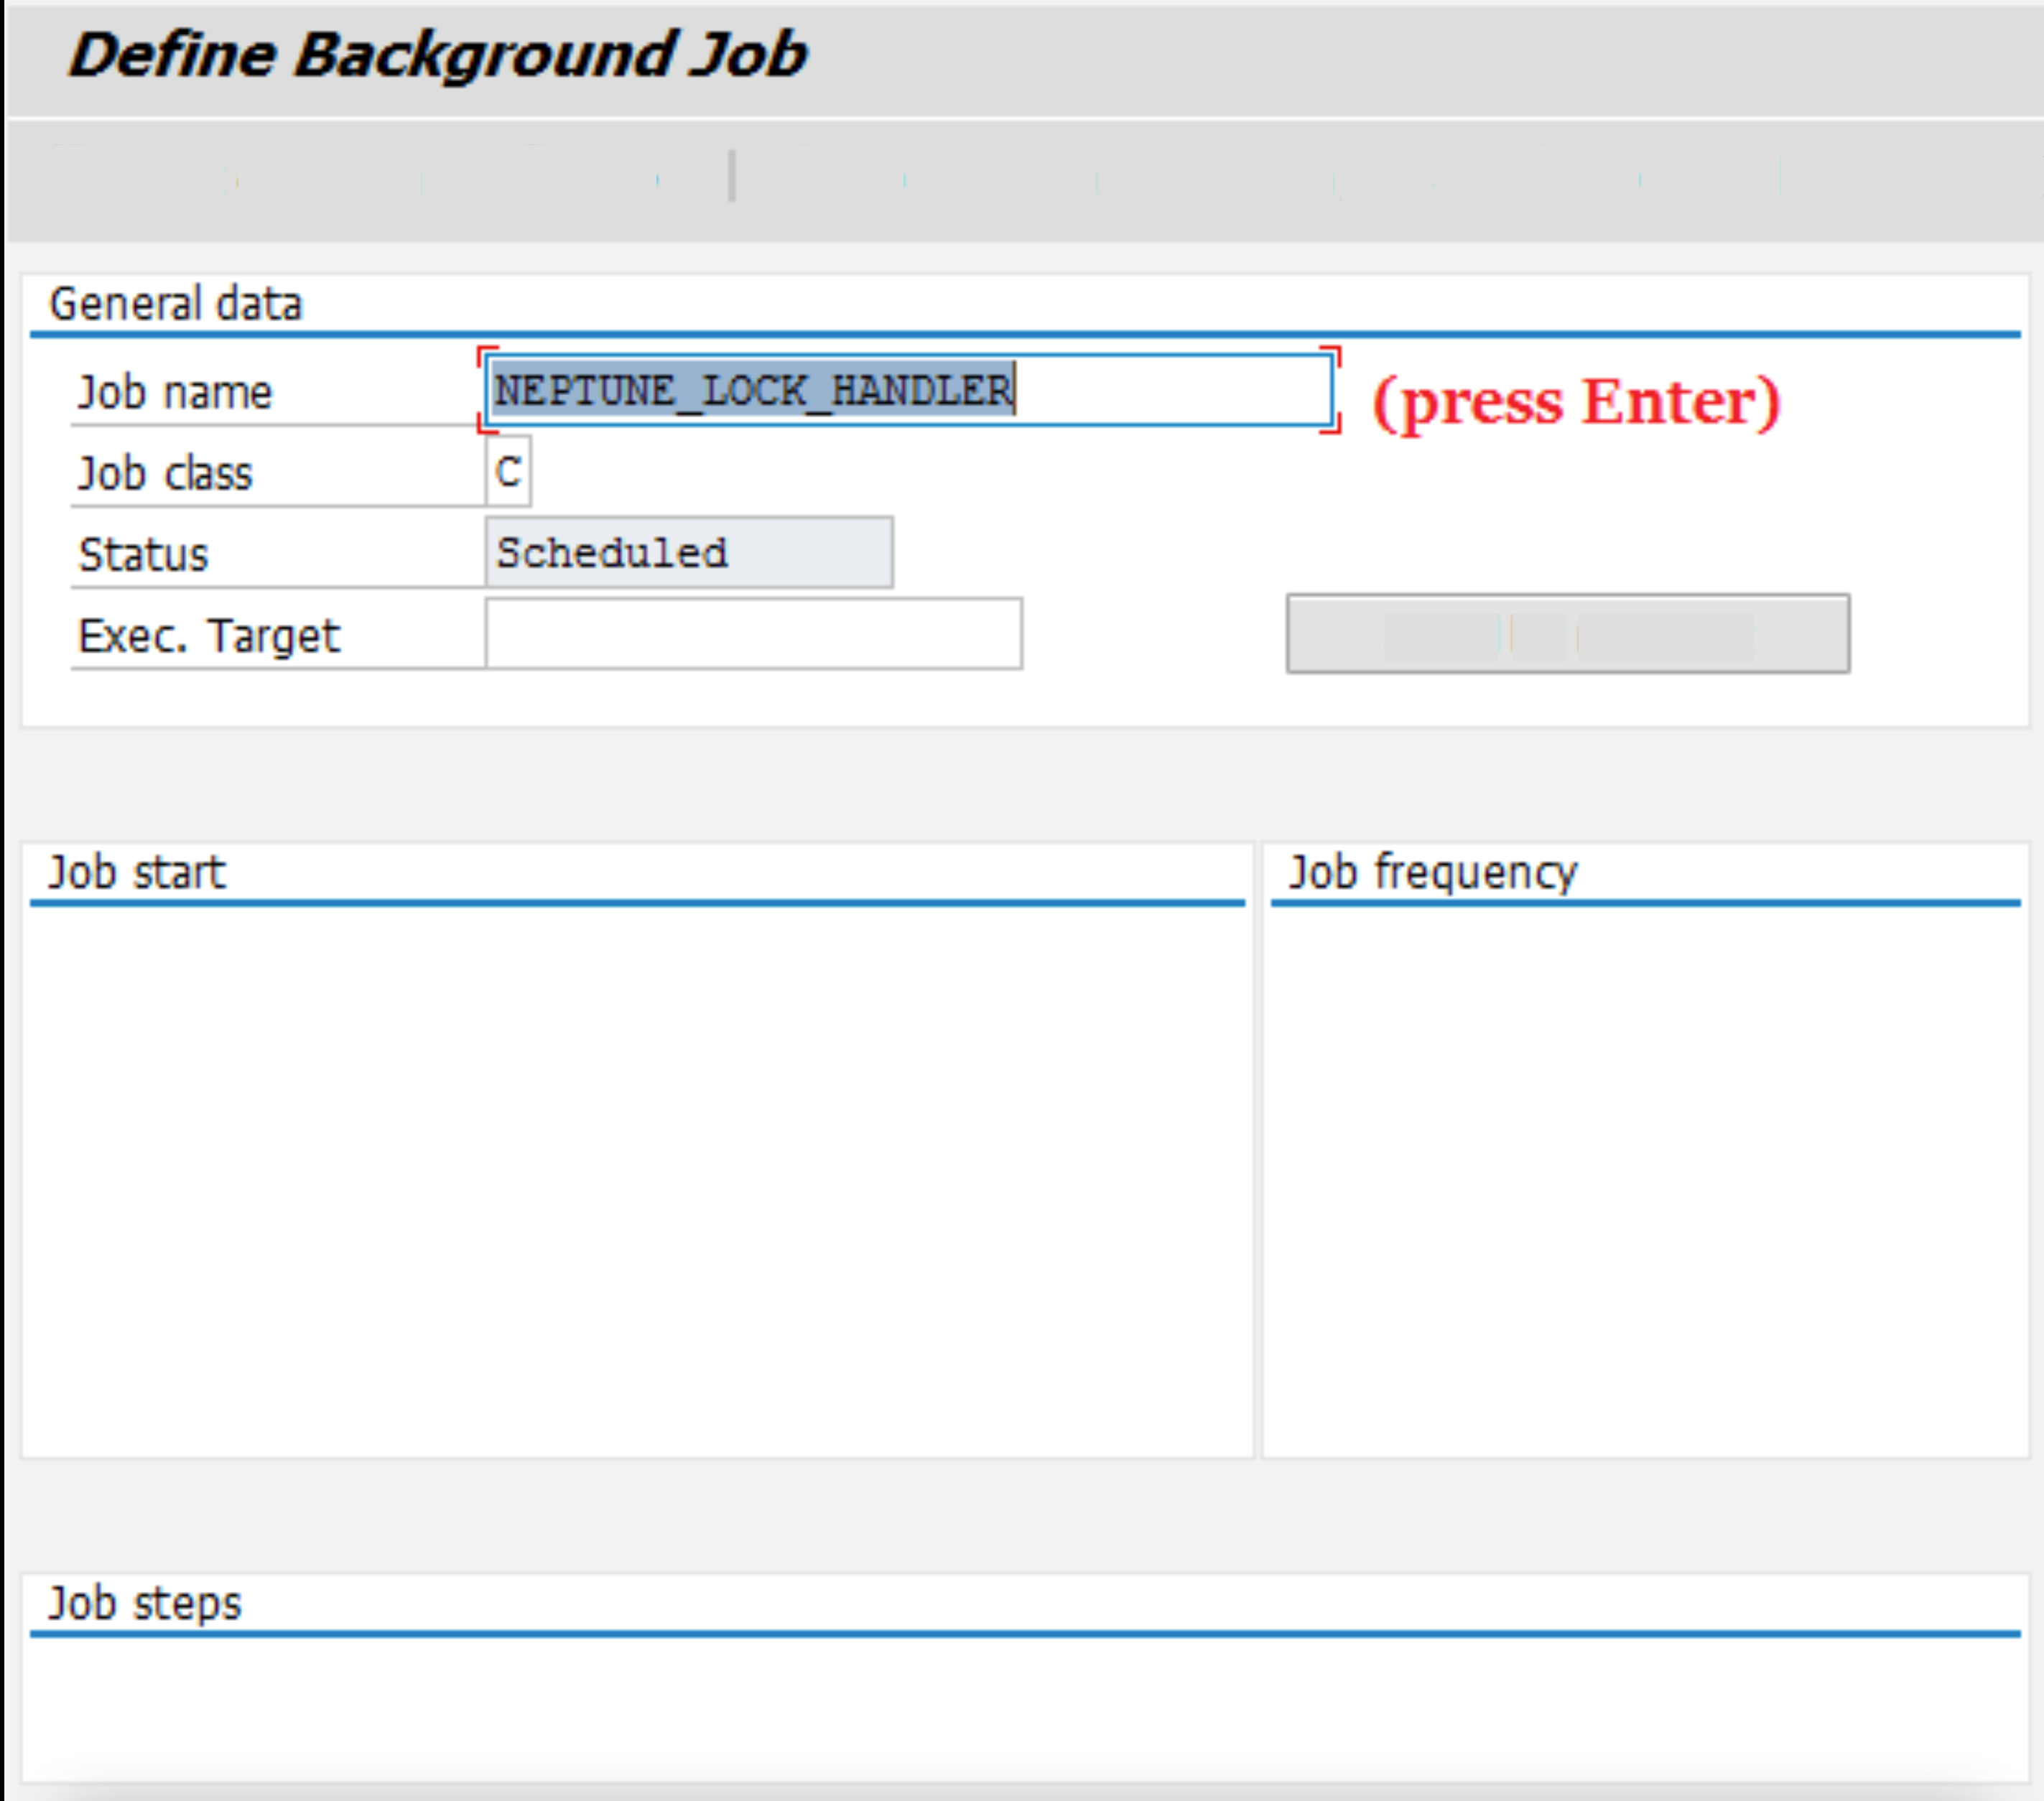Click inside the Job name input field
The height and width of the screenshot is (1801, 2044).
point(1150,392)
